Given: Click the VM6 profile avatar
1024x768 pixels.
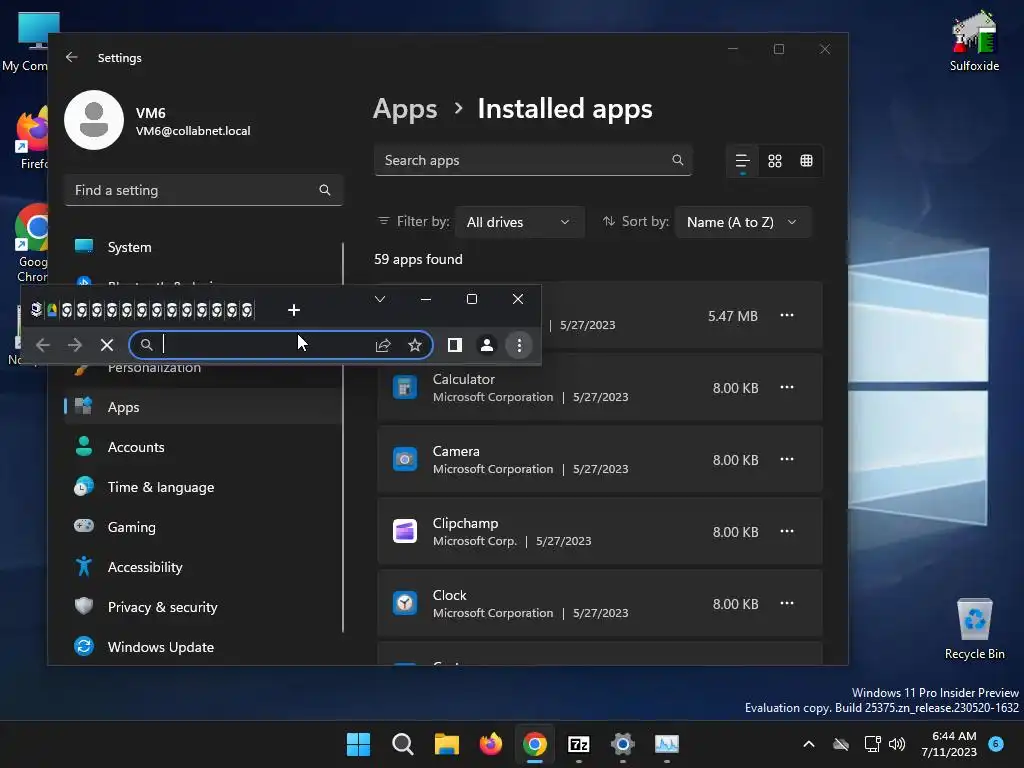Looking at the screenshot, I should 94,120.
